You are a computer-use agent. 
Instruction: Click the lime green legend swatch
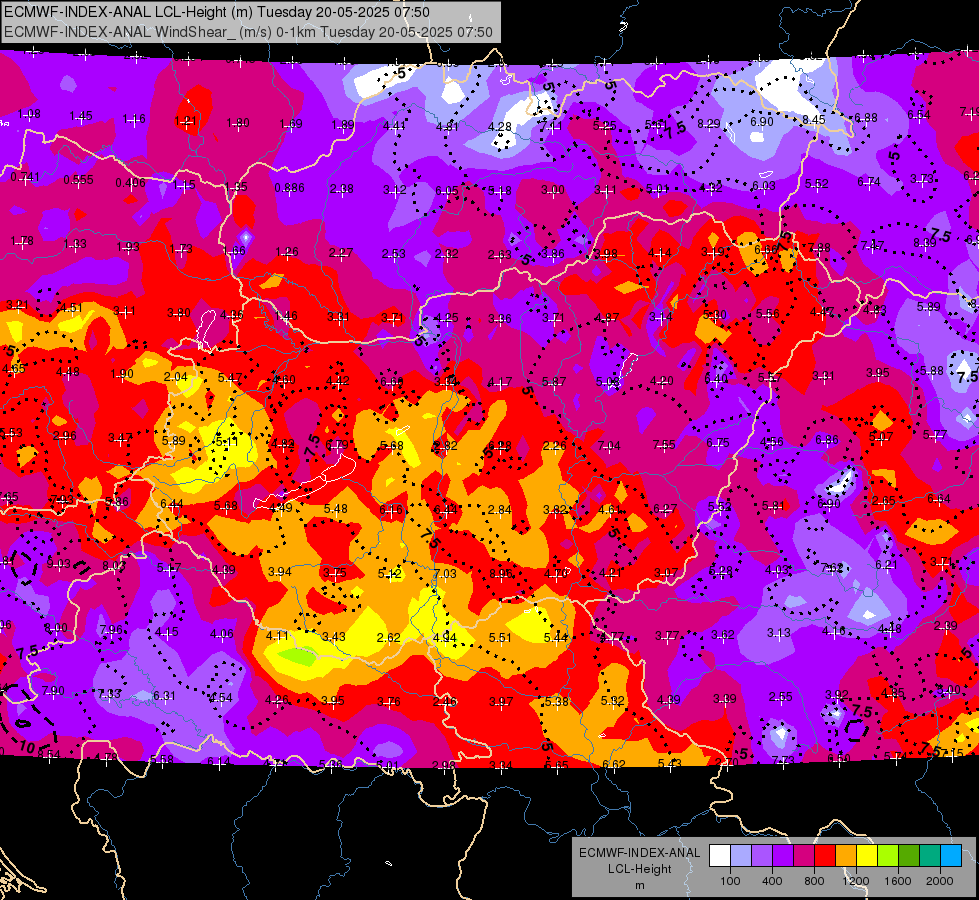[888, 856]
